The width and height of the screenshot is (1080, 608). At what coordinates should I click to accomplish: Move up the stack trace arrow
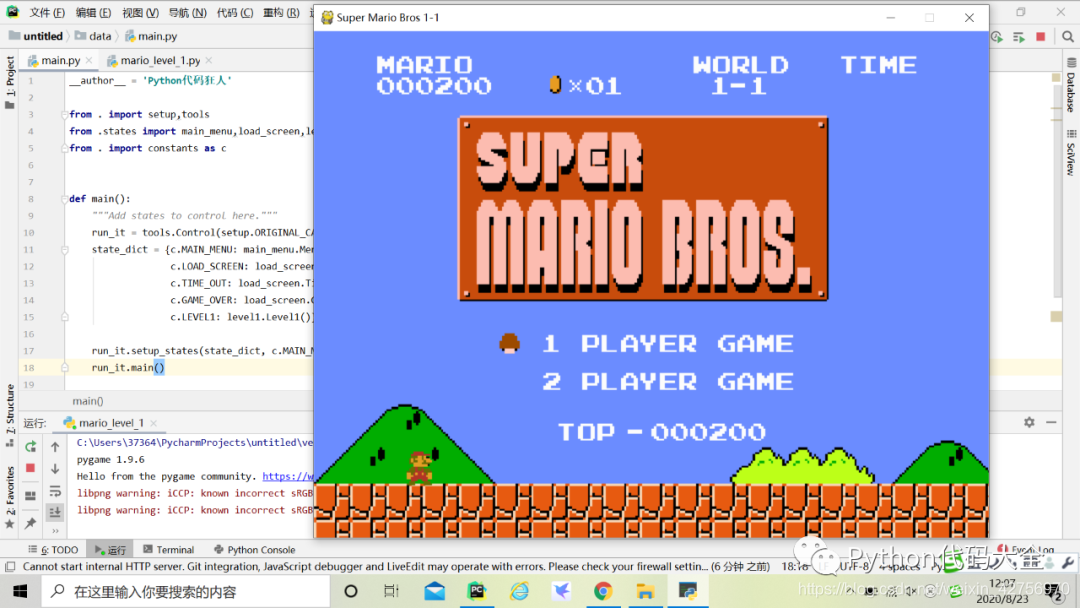click(x=55, y=447)
